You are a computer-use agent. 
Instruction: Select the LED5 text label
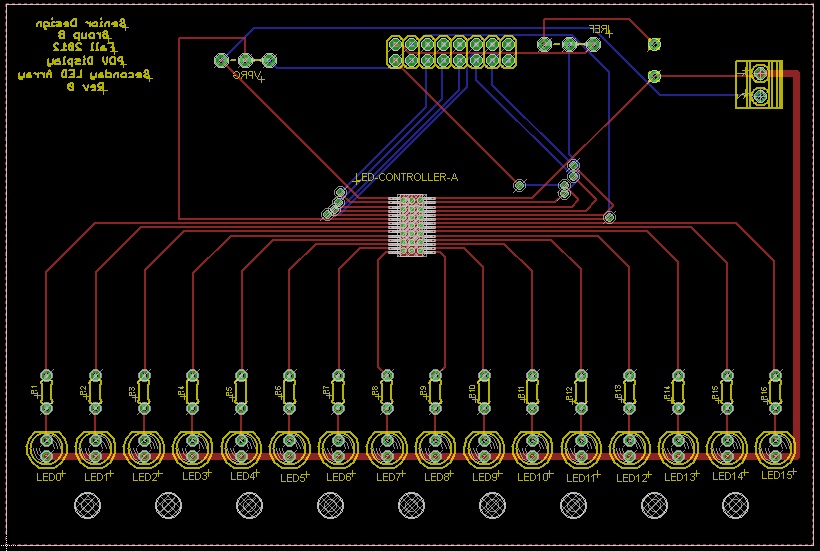tap(293, 477)
